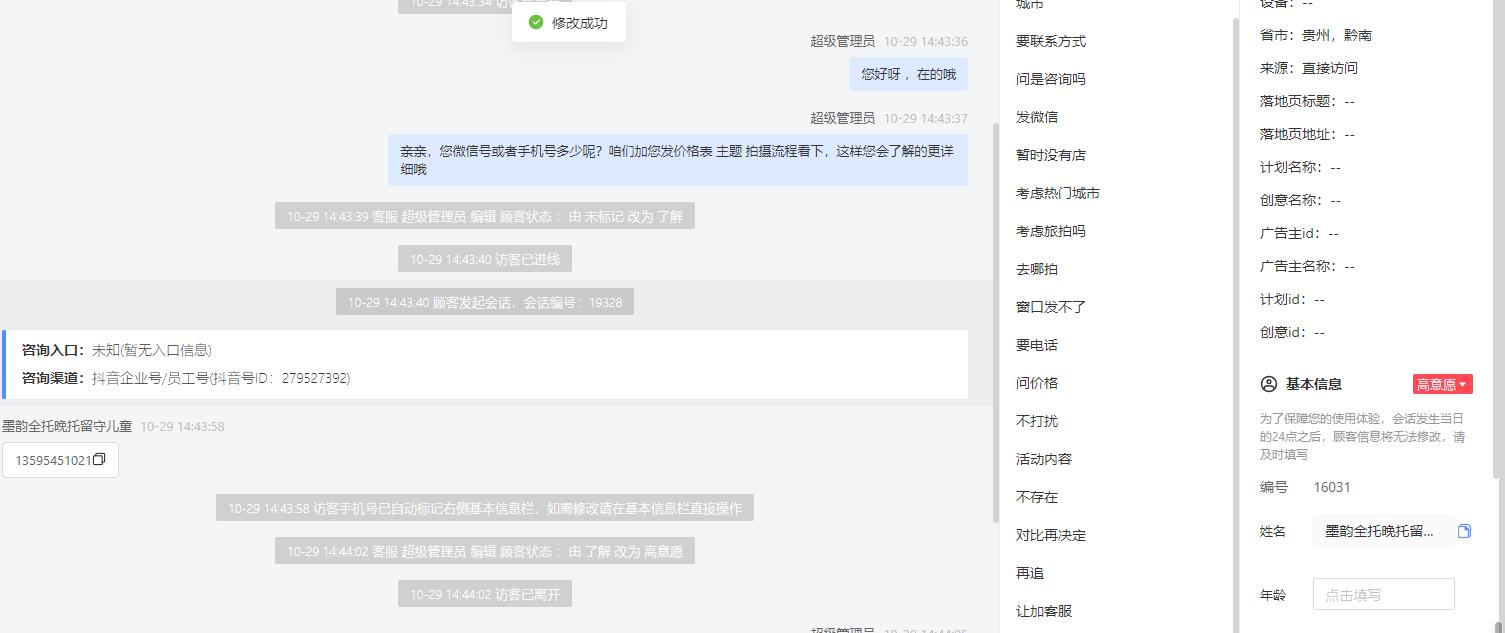Click the 广告主名称 row
1505x633 pixels.
[1308, 266]
